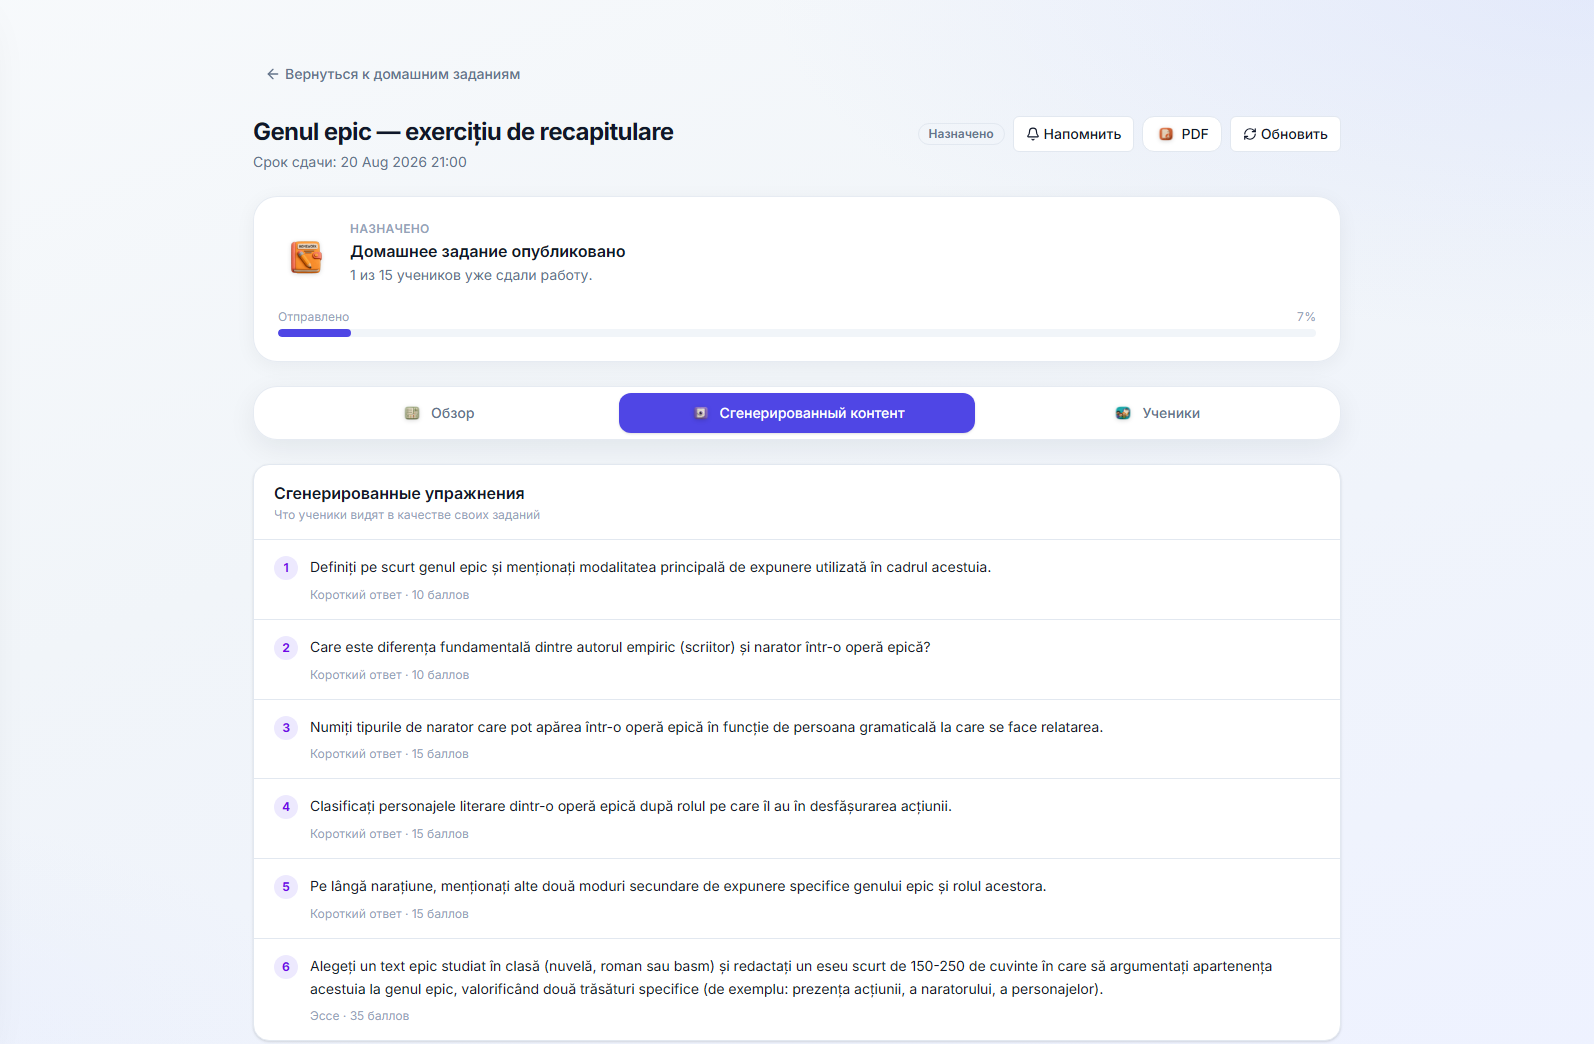Go back via Вернуться к домашним заданиям
This screenshot has height=1044, width=1594.
point(393,74)
